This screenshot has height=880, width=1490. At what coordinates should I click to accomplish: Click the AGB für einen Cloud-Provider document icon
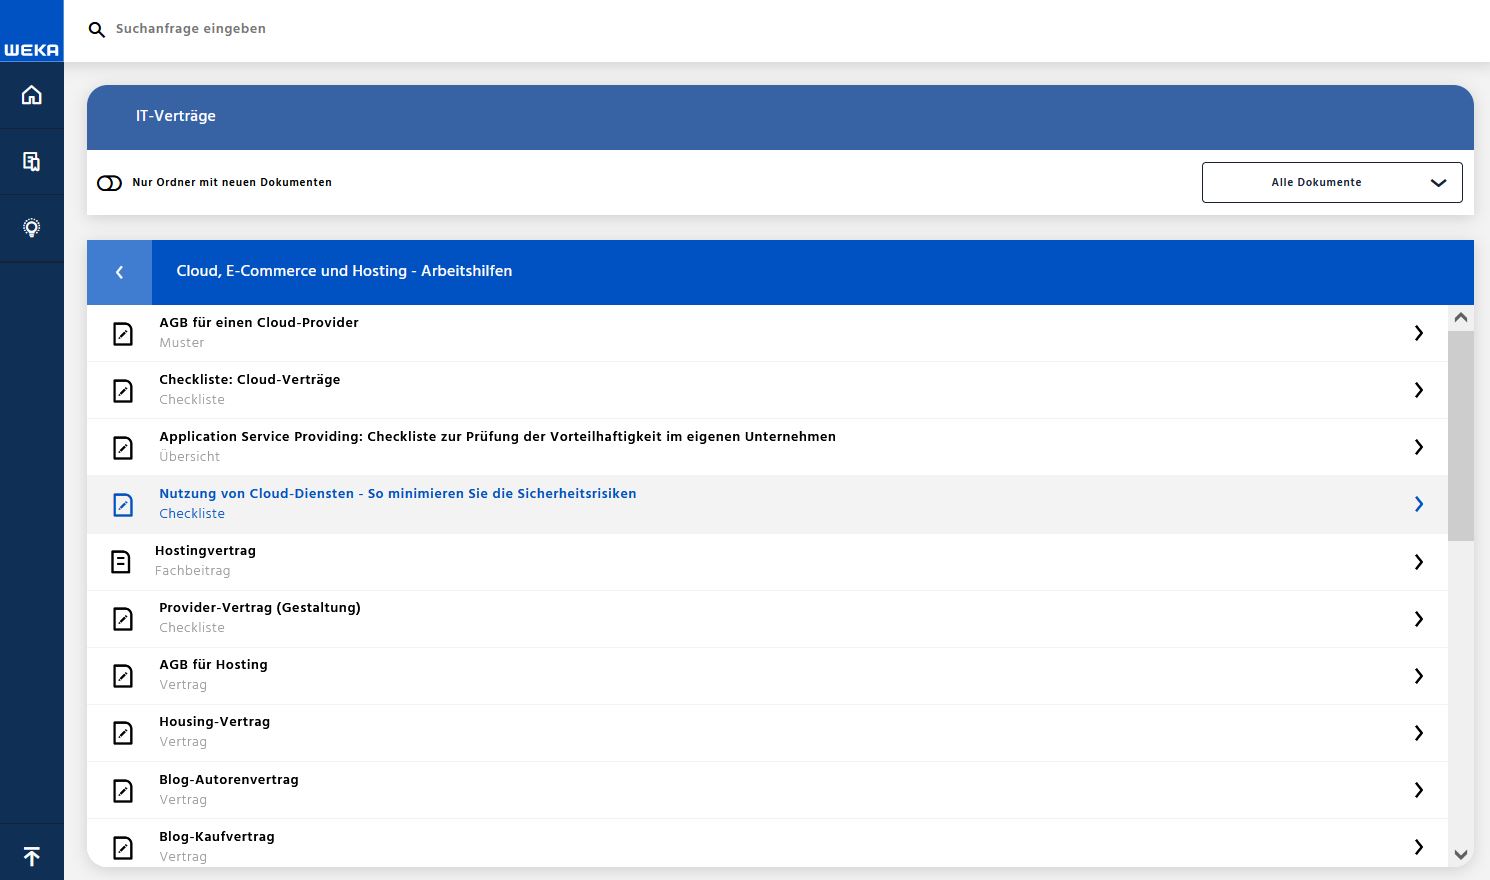coord(123,333)
